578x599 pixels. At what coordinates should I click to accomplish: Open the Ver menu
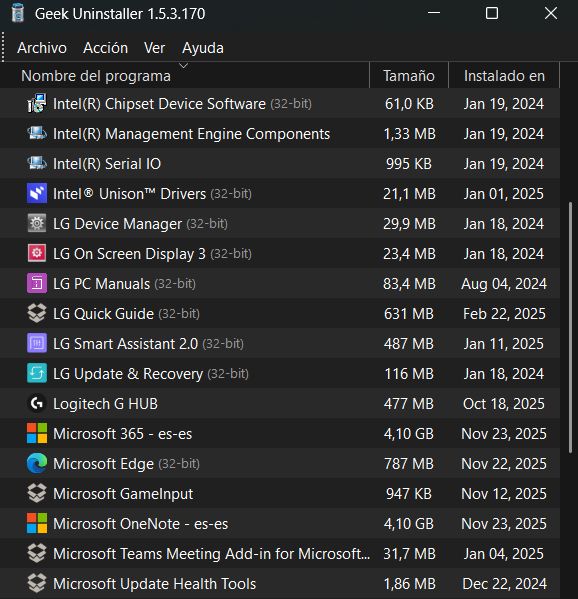click(x=154, y=48)
